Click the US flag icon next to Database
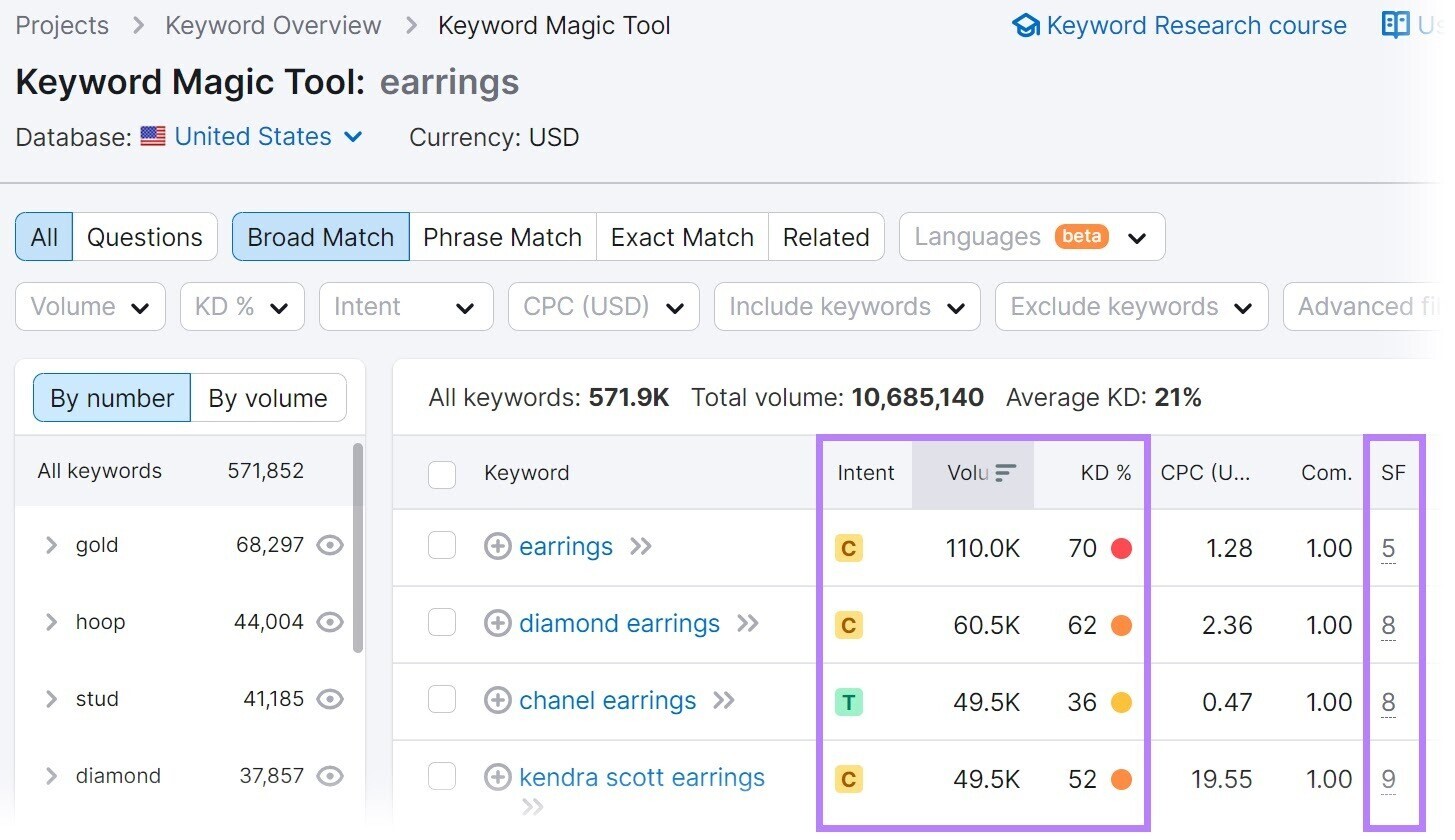Image resolution: width=1455 pixels, height=840 pixels. 152,136
